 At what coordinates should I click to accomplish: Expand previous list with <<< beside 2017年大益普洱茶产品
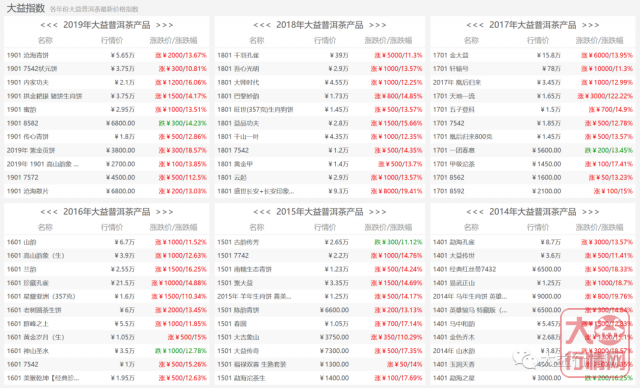pos(475,25)
